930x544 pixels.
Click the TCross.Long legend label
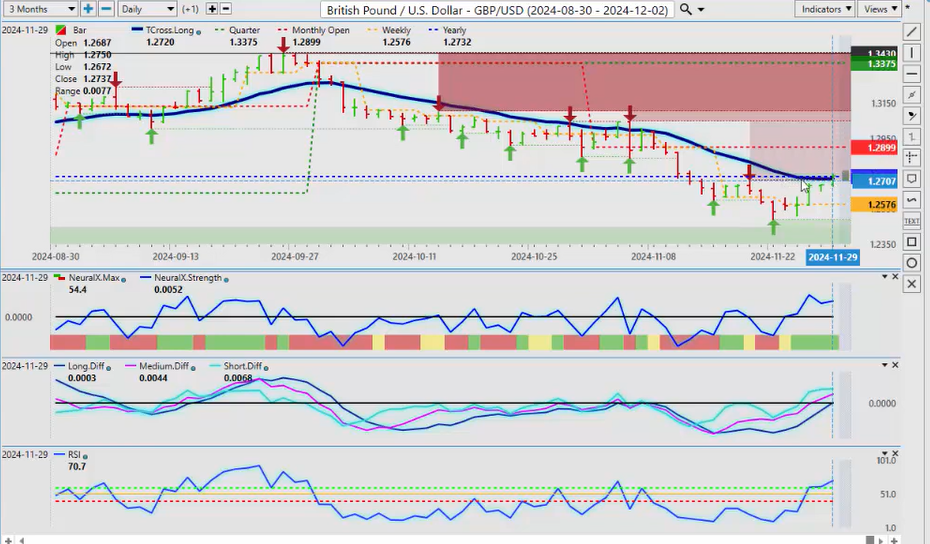tap(170, 30)
